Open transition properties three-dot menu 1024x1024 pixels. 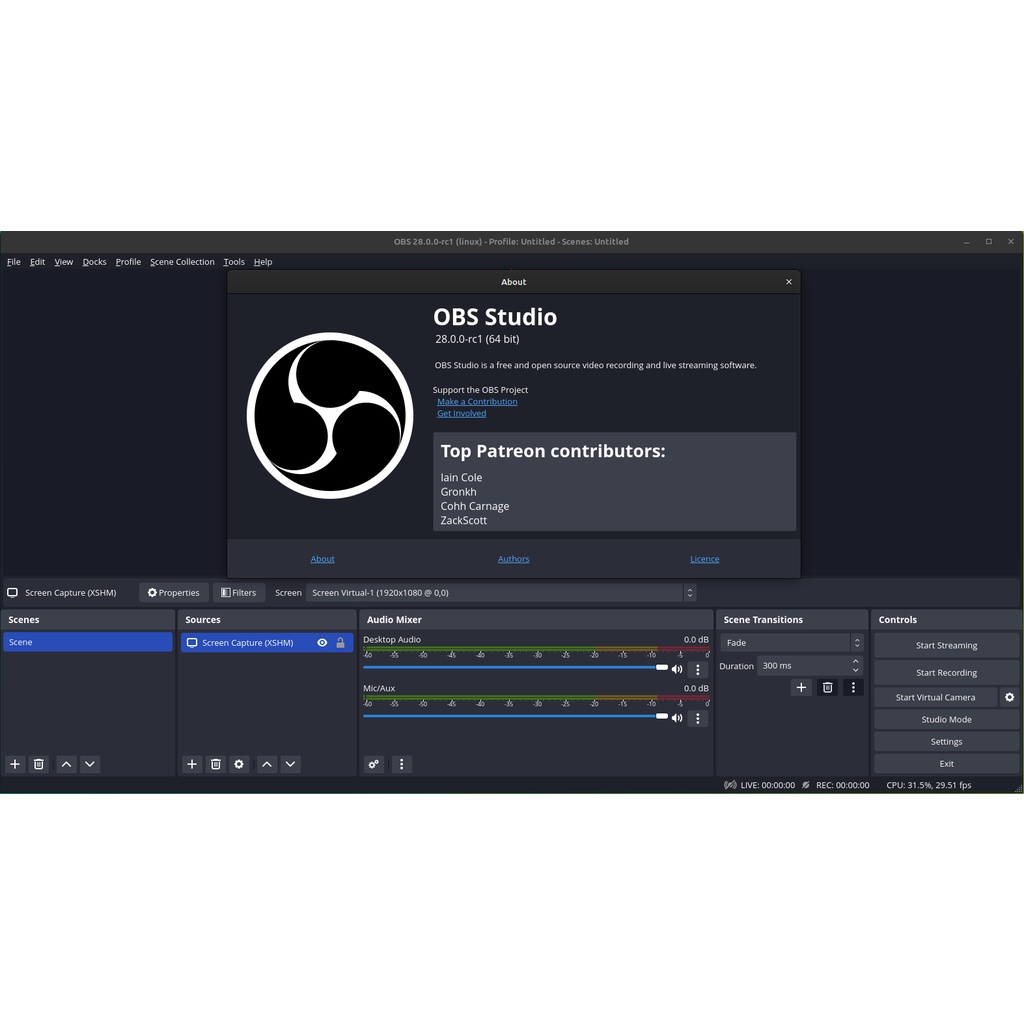[853, 688]
